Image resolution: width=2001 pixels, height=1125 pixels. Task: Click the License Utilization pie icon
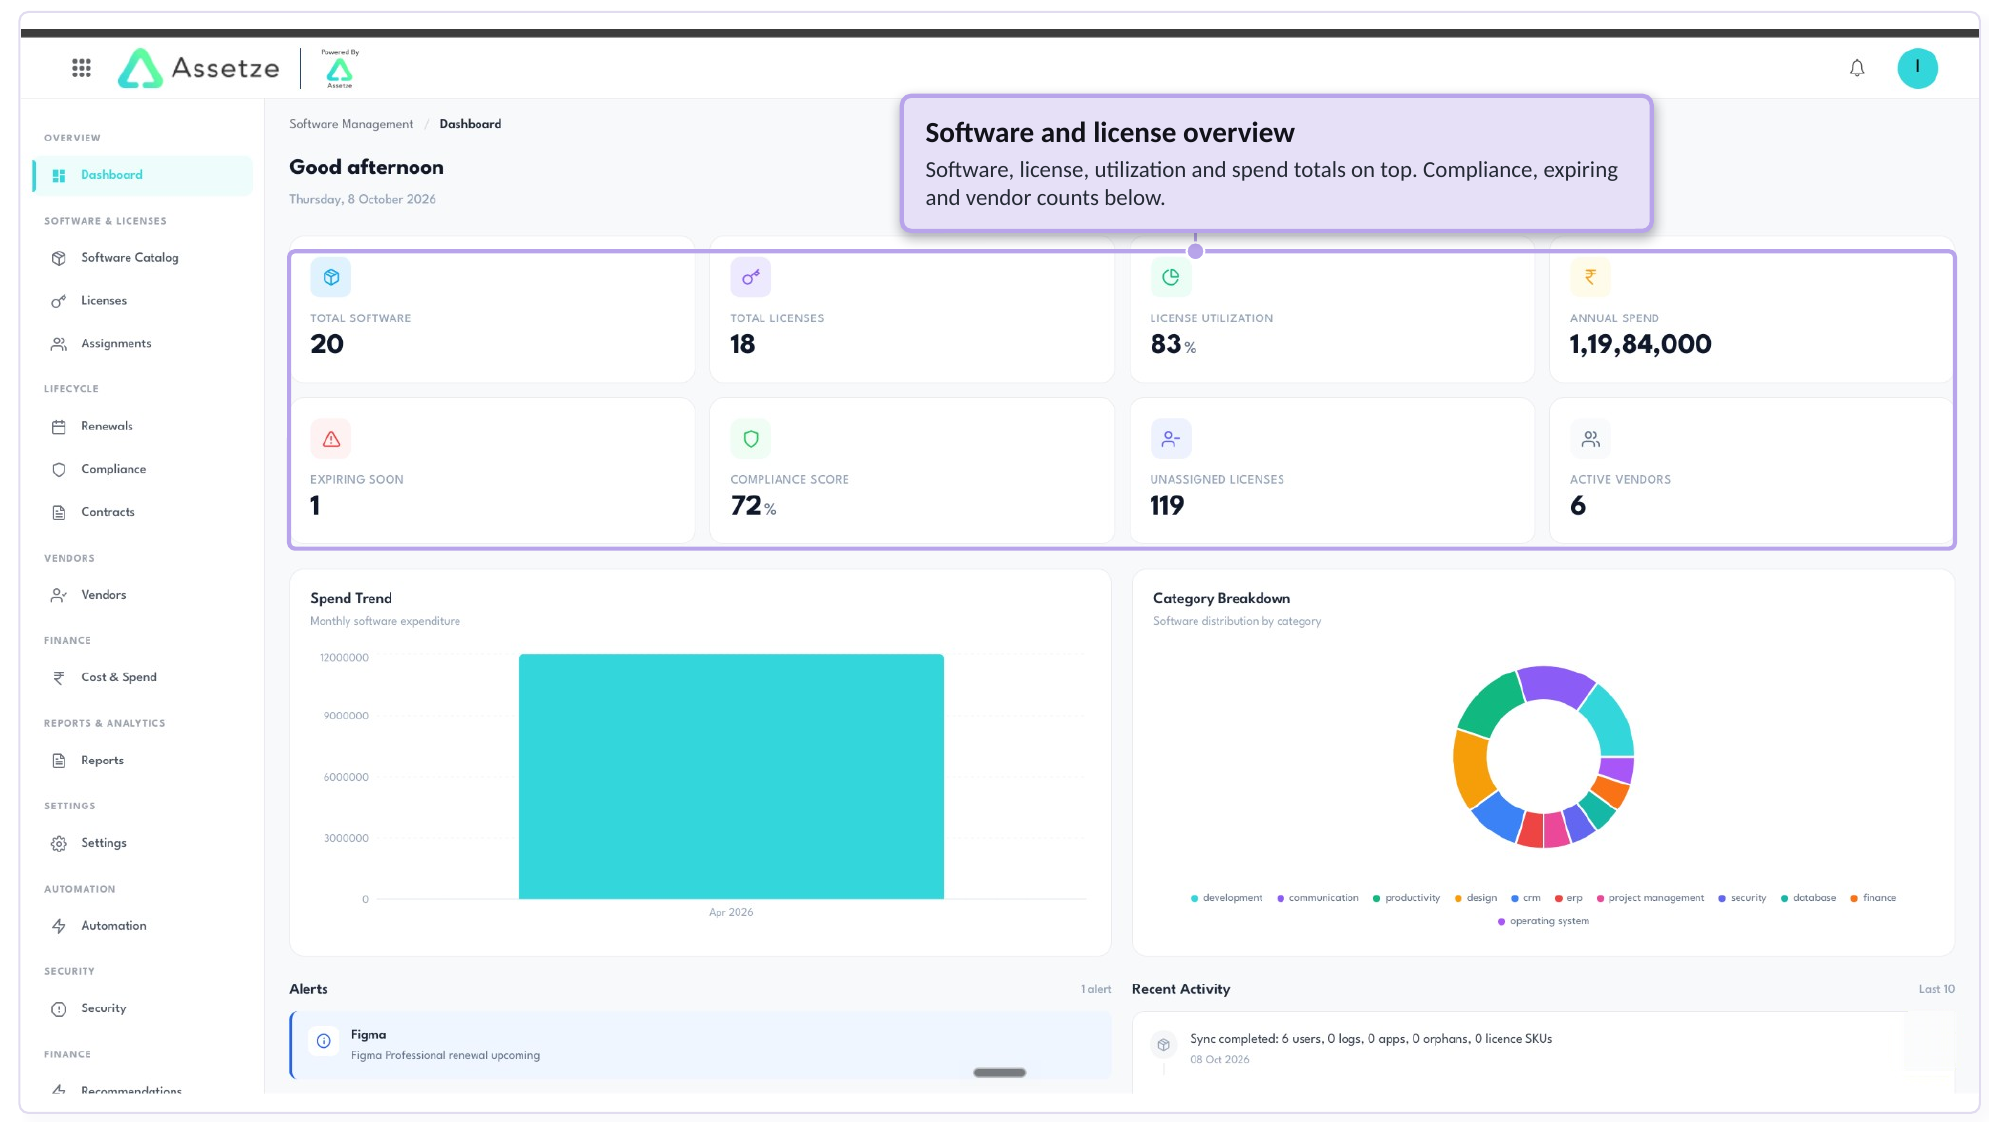pyautogui.click(x=1171, y=277)
